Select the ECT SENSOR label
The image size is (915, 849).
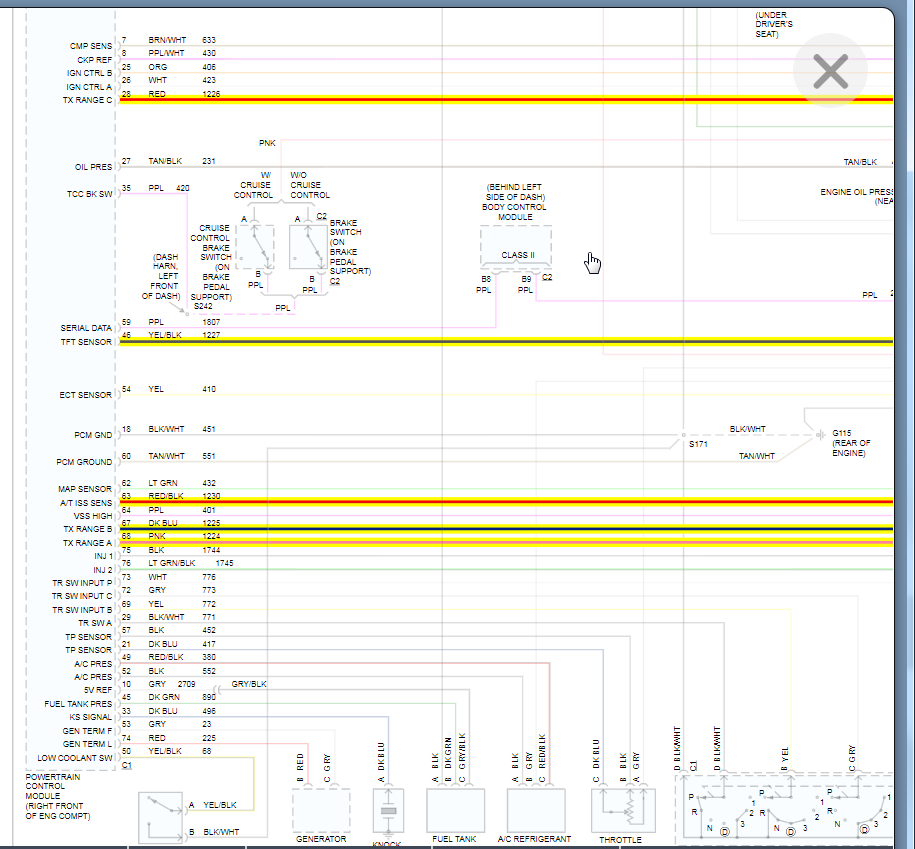tap(86, 395)
